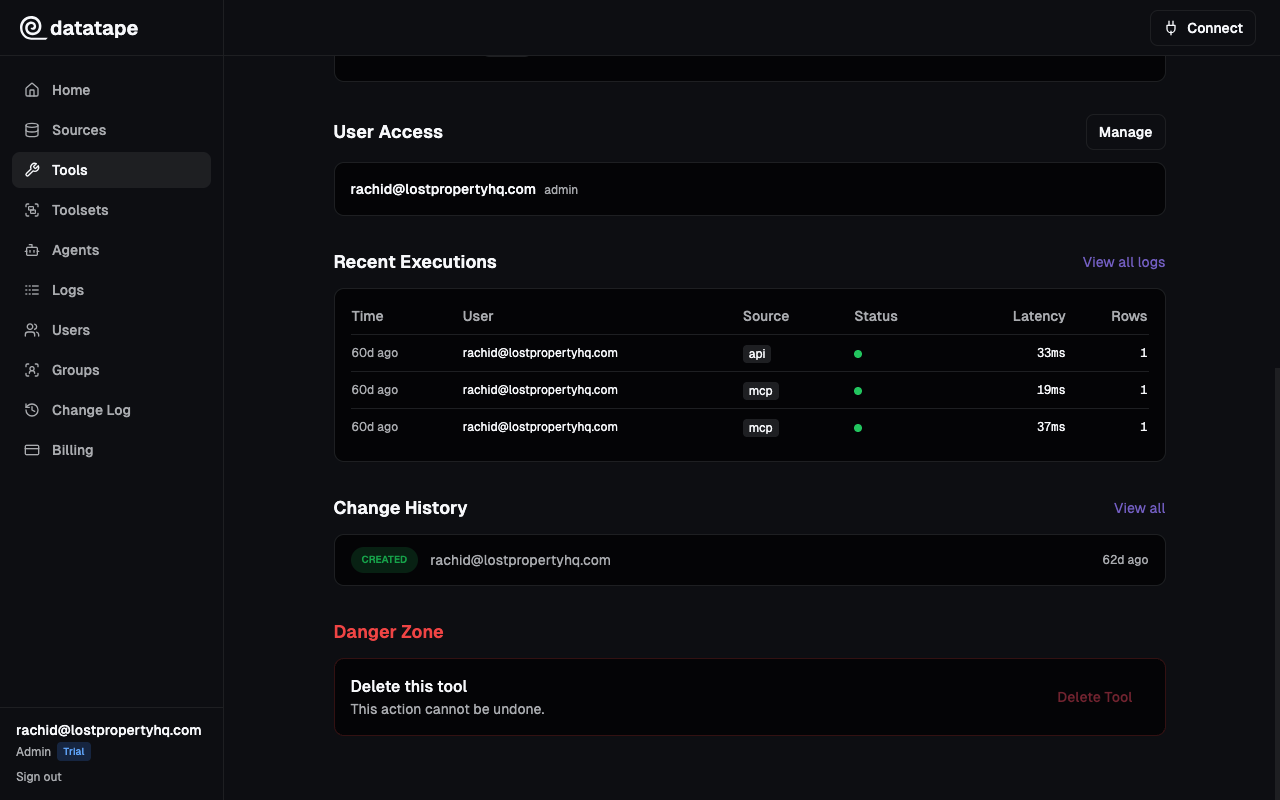Click email in the api execution row
This screenshot has width=1280, height=800.
tap(540, 353)
